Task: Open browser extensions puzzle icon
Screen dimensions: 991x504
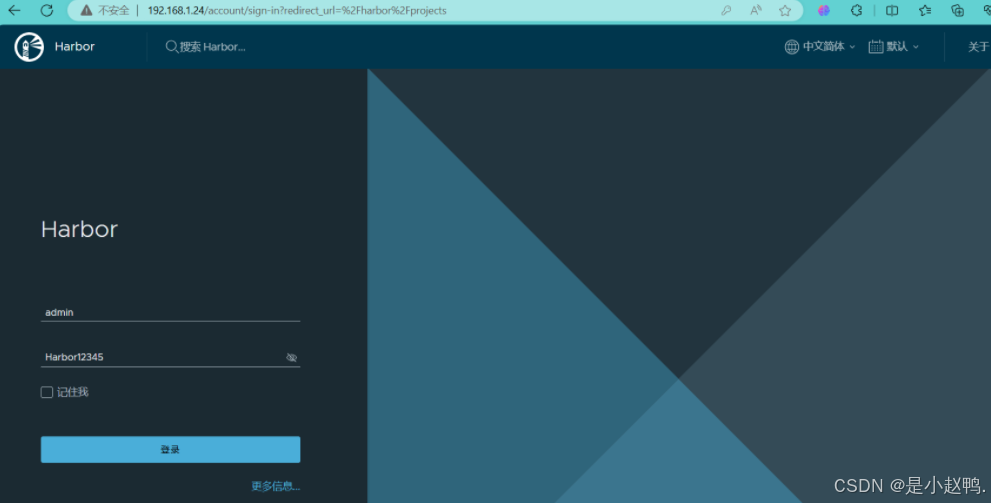Action: 856,10
